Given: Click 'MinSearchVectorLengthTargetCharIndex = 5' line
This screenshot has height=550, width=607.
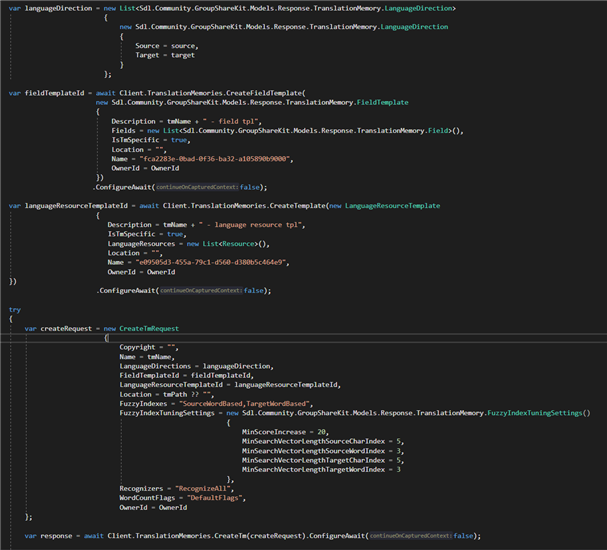Looking at the screenshot, I should 323,460.
